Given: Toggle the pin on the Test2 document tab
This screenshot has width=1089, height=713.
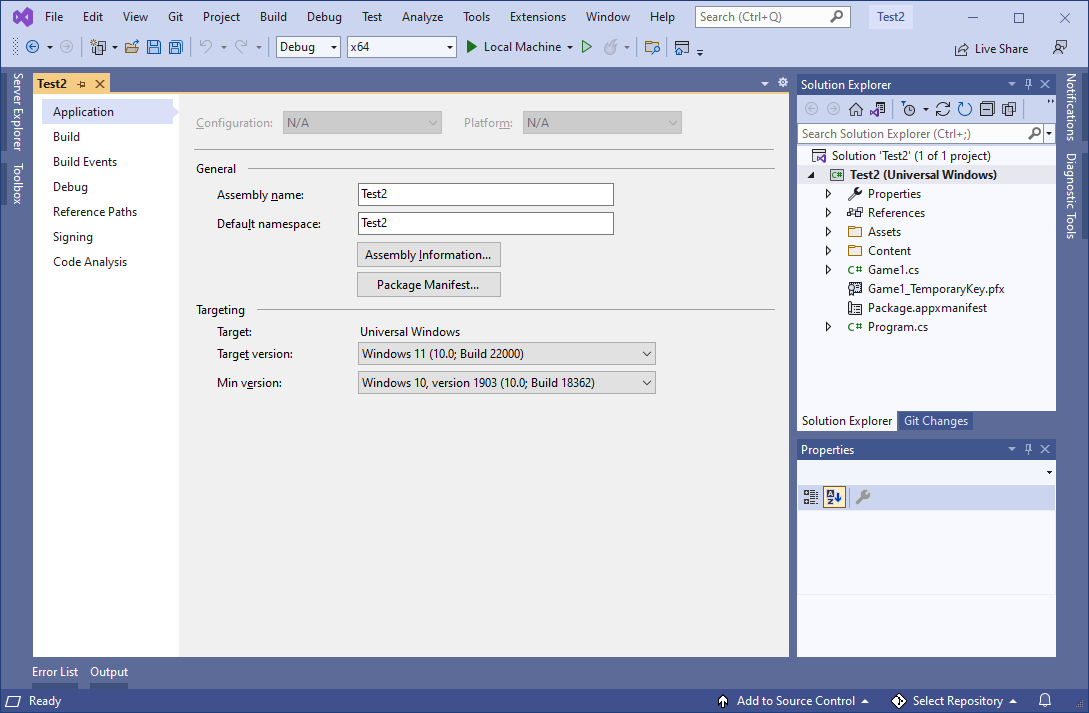Looking at the screenshot, I should click(x=81, y=84).
